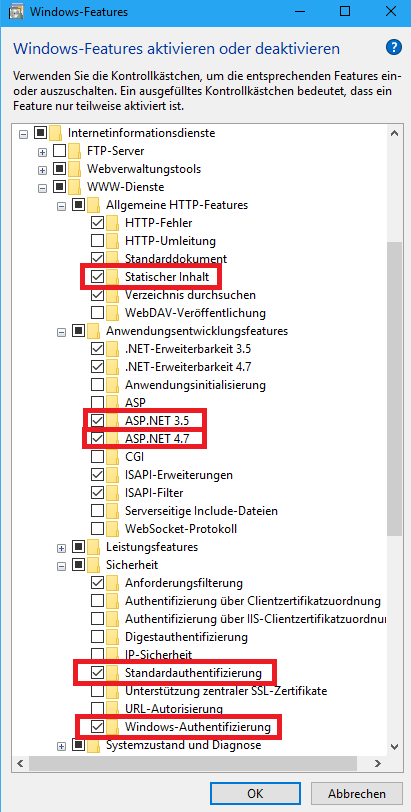The height and width of the screenshot is (812, 411).
Task: Tick the Digestauthentifizierung checkbox
Action: [97, 636]
